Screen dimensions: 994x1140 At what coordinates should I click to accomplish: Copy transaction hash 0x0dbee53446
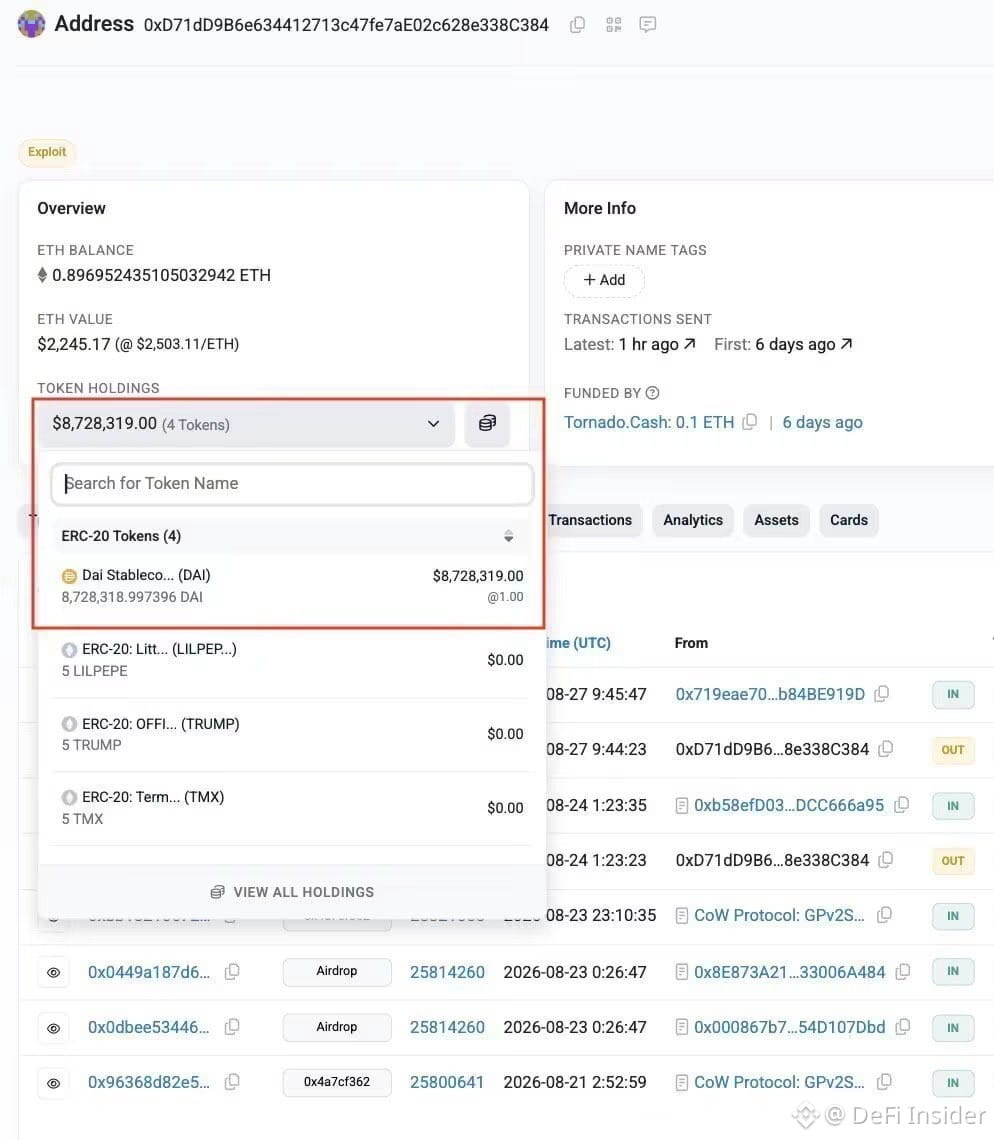coord(232,1027)
